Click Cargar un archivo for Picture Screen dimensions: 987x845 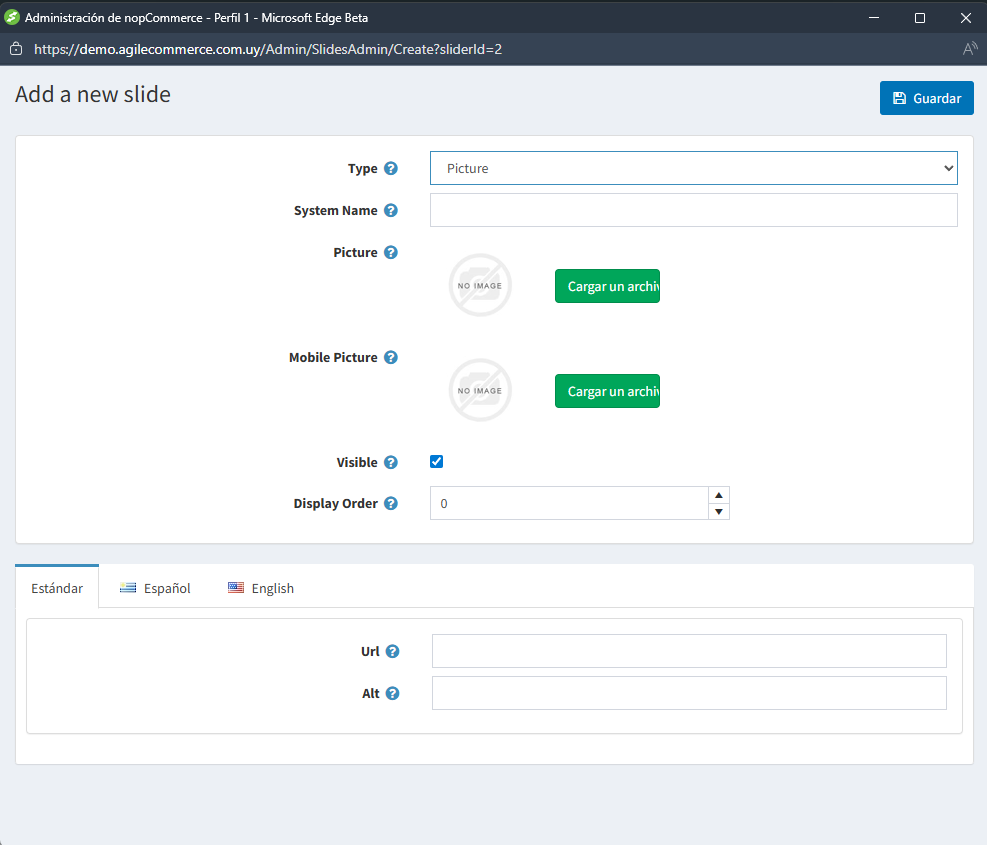click(x=607, y=287)
